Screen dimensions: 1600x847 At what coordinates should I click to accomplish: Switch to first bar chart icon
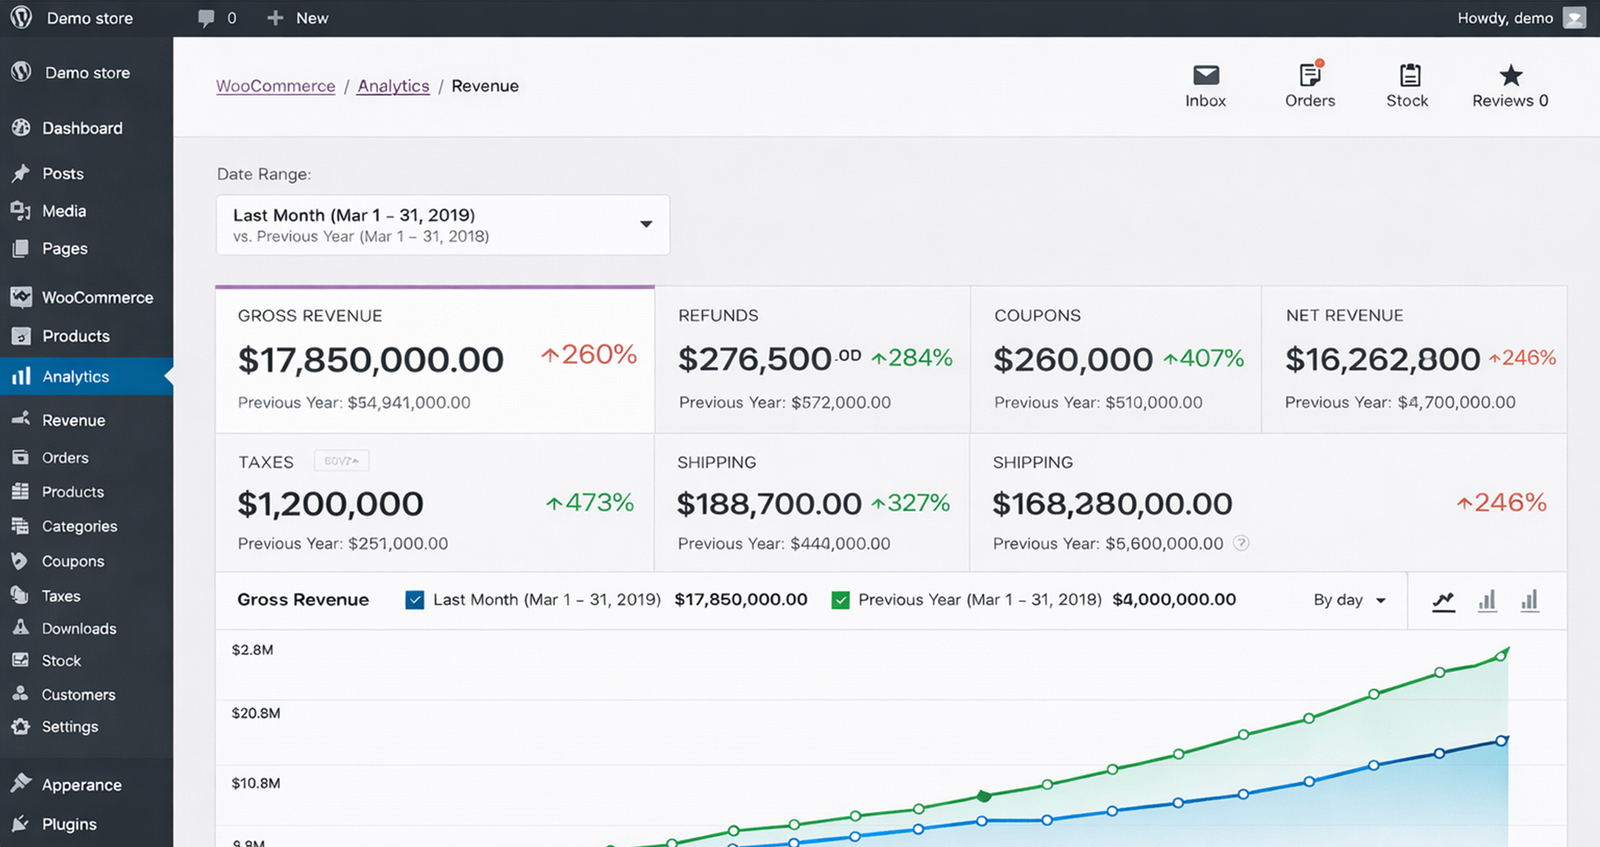pyautogui.click(x=1487, y=601)
